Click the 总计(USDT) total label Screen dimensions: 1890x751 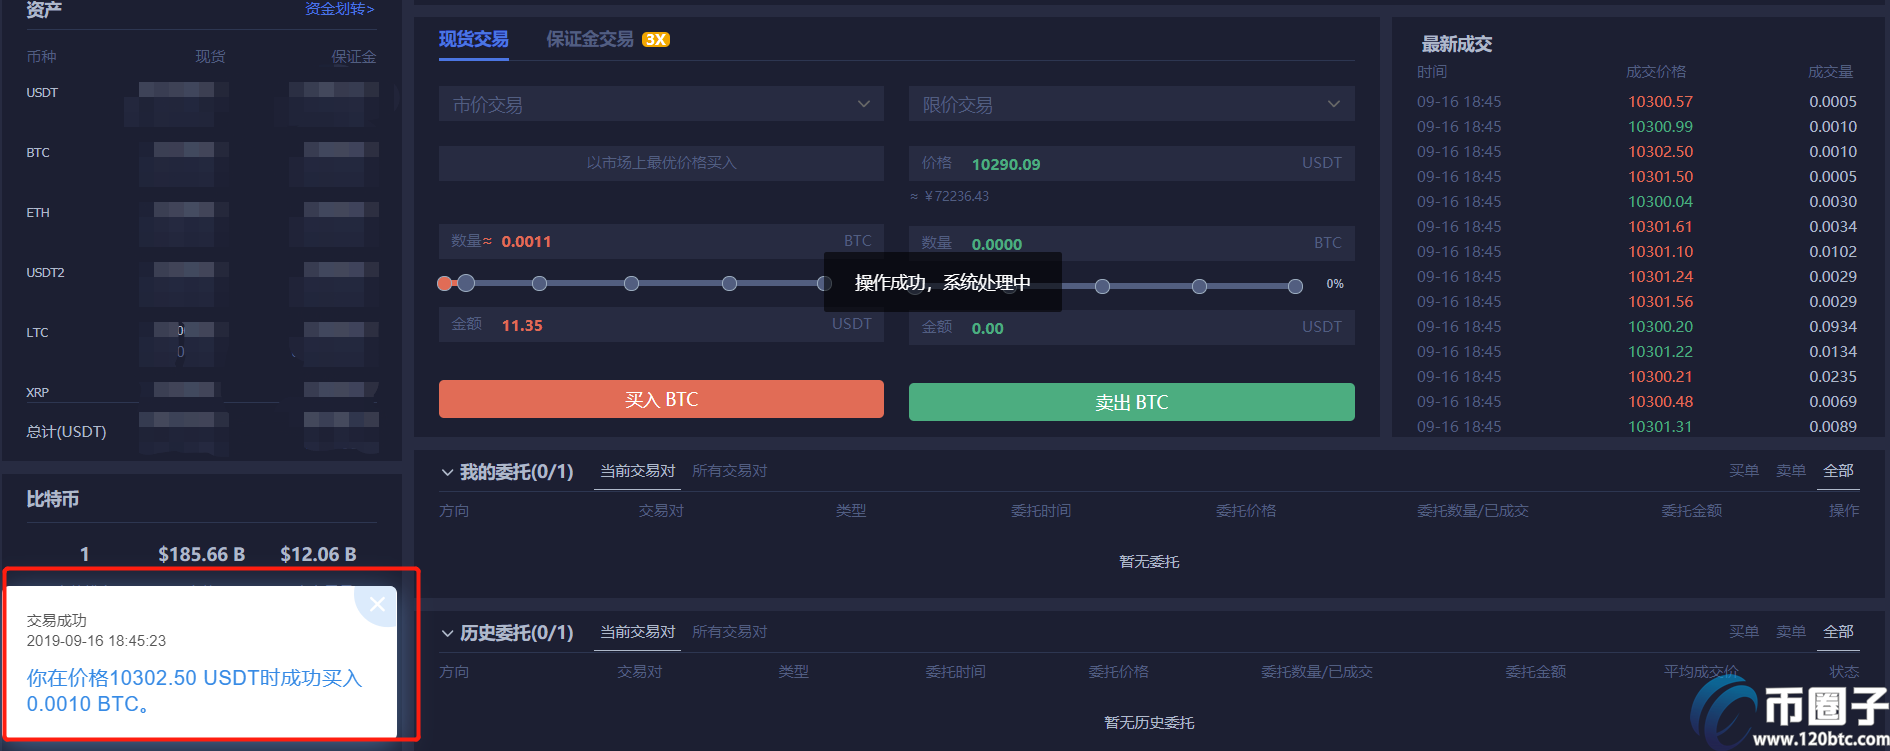[66, 432]
